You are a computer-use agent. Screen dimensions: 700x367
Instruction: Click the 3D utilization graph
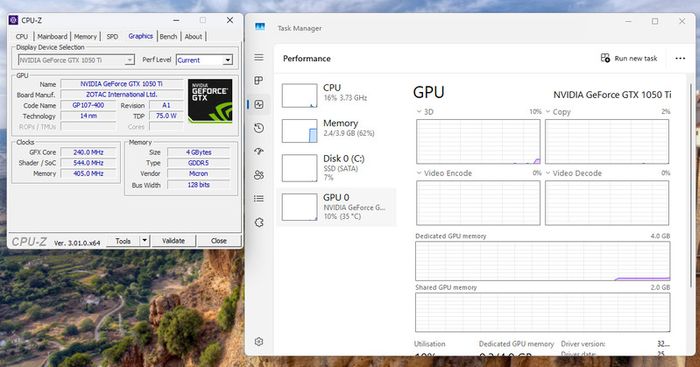pos(478,142)
